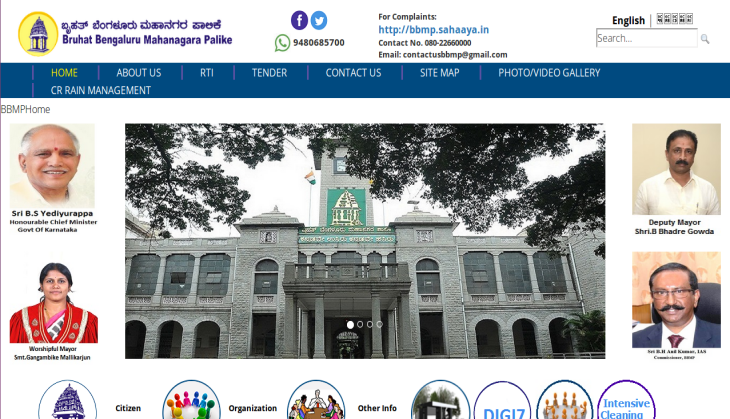This screenshot has width=730, height=419.
Task: Open the ABOUT US menu
Action: pos(139,73)
